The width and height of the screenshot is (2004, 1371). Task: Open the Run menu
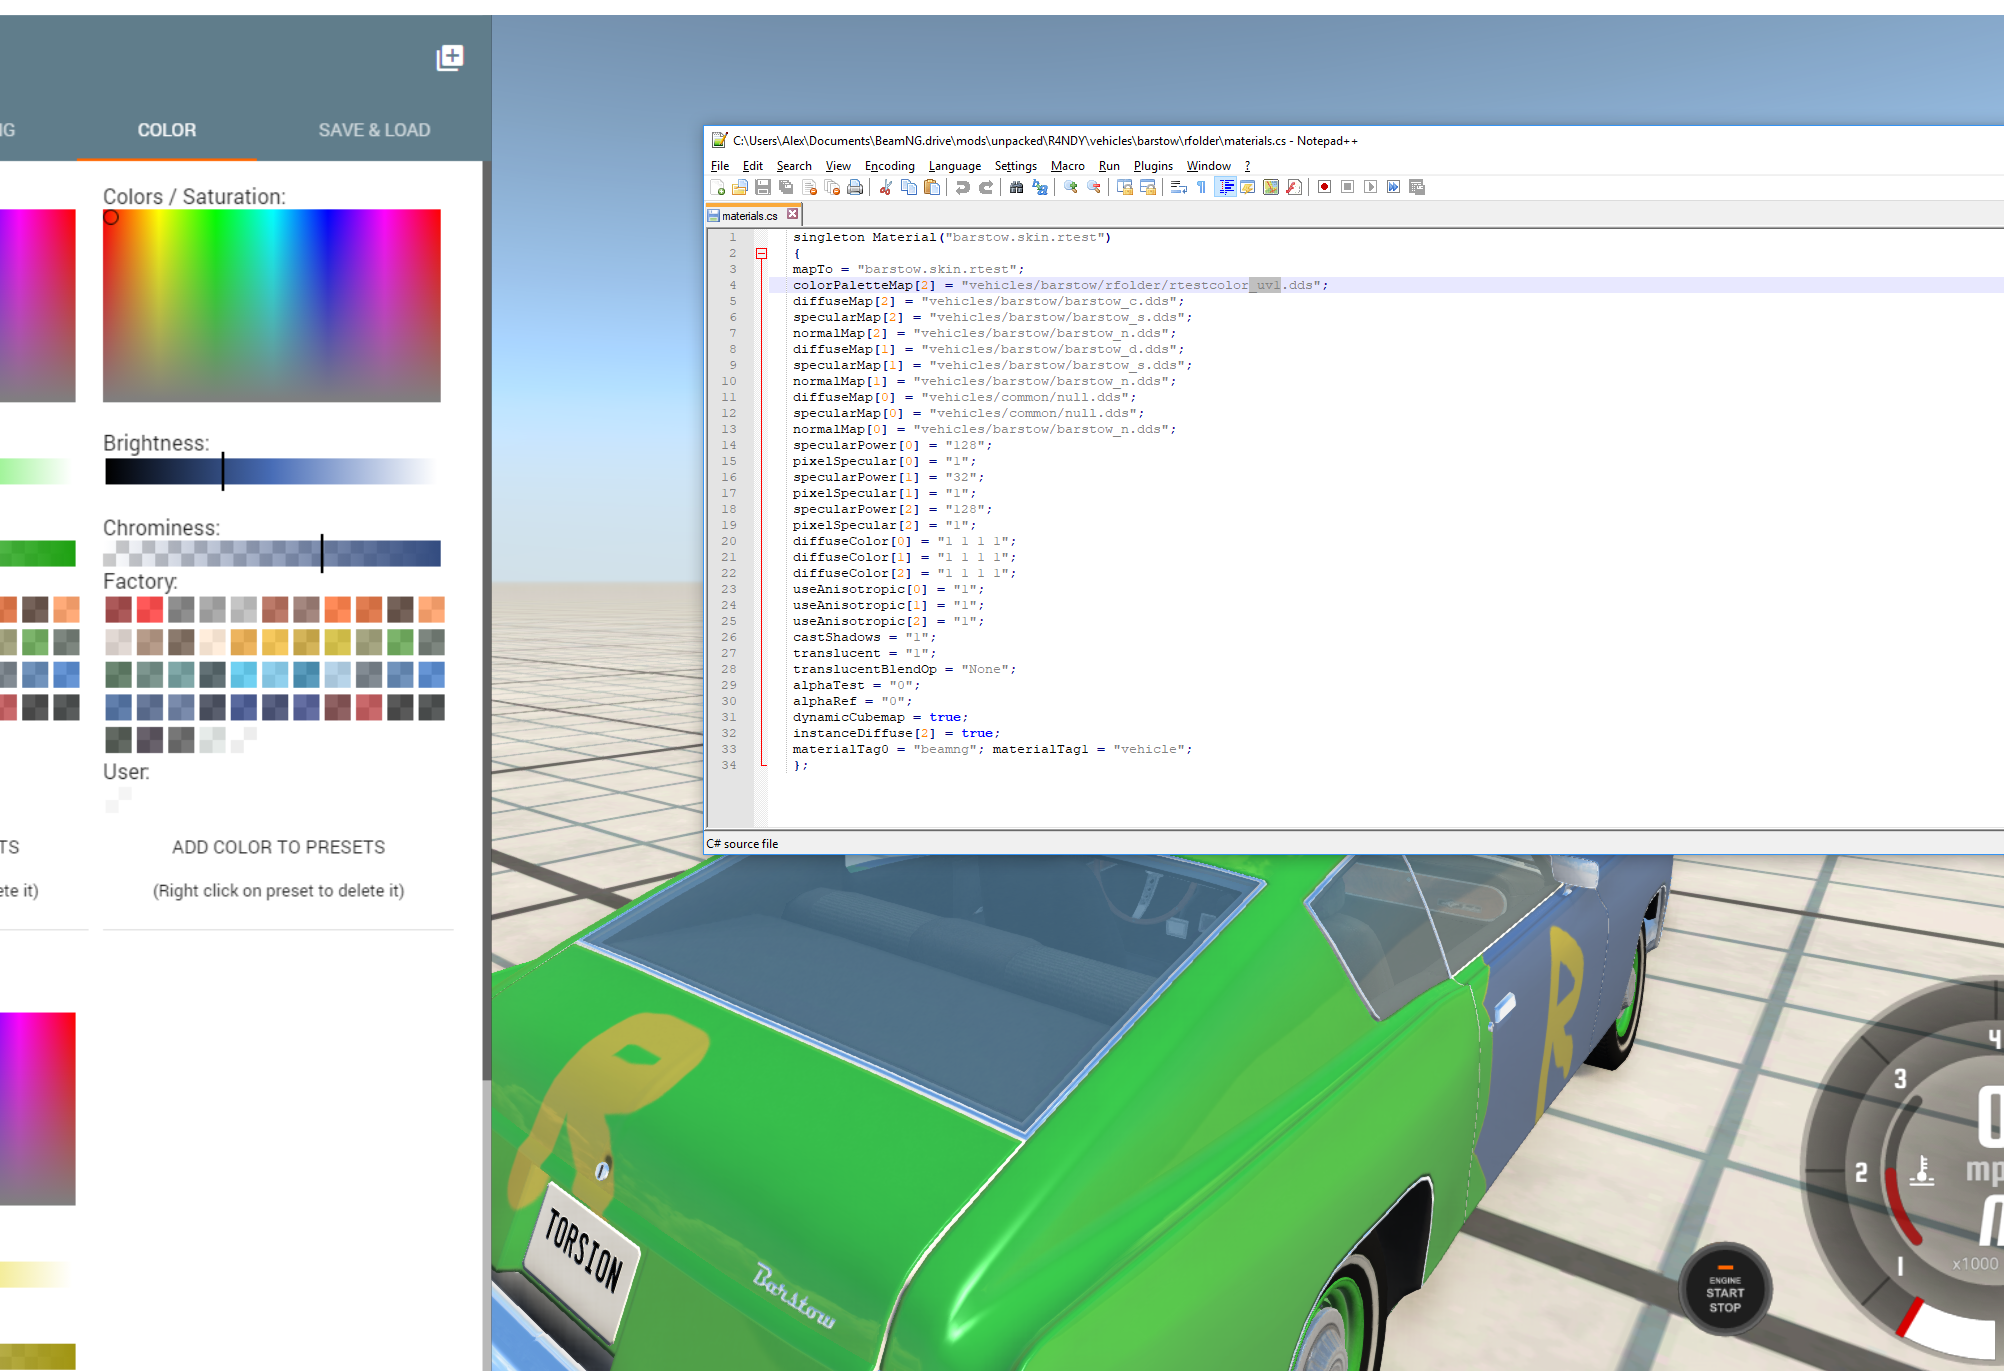pos(1109,166)
